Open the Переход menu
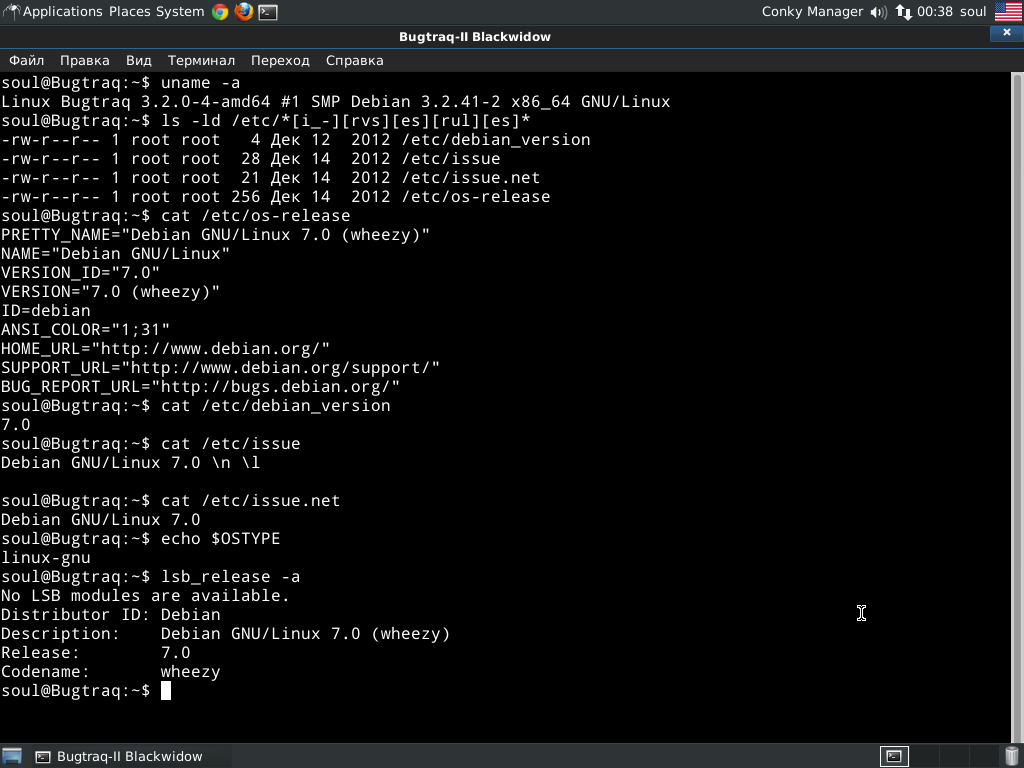This screenshot has width=1024, height=768. pyautogui.click(x=280, y=61)
